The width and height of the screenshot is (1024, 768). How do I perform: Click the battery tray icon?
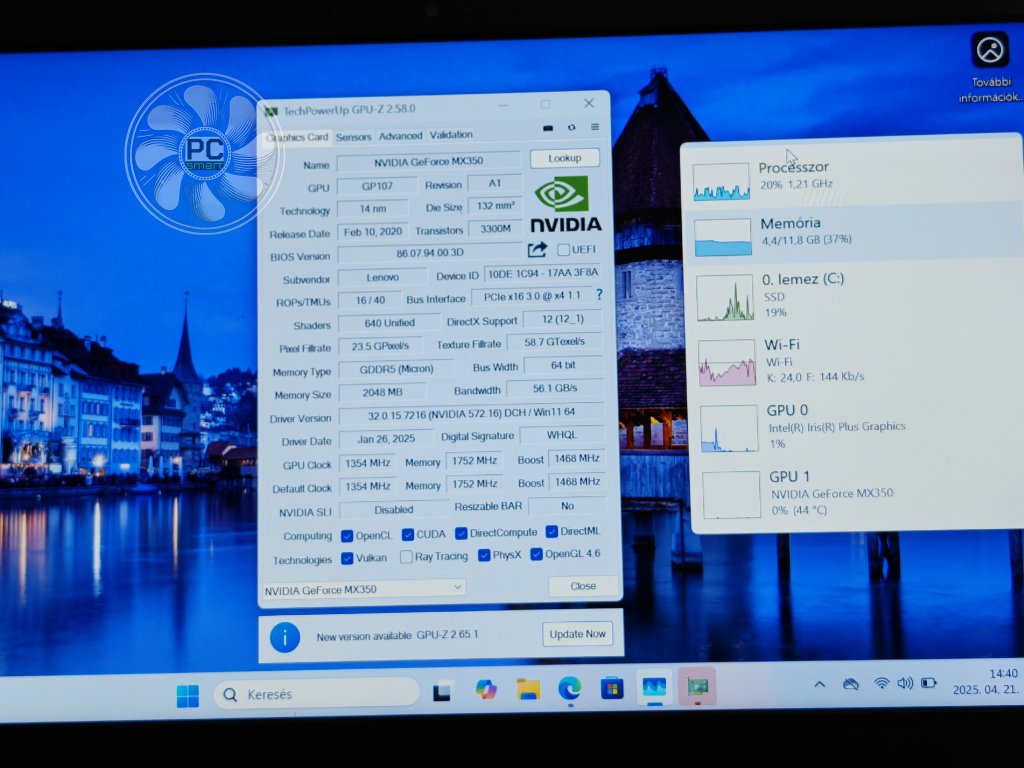[929, 683]
